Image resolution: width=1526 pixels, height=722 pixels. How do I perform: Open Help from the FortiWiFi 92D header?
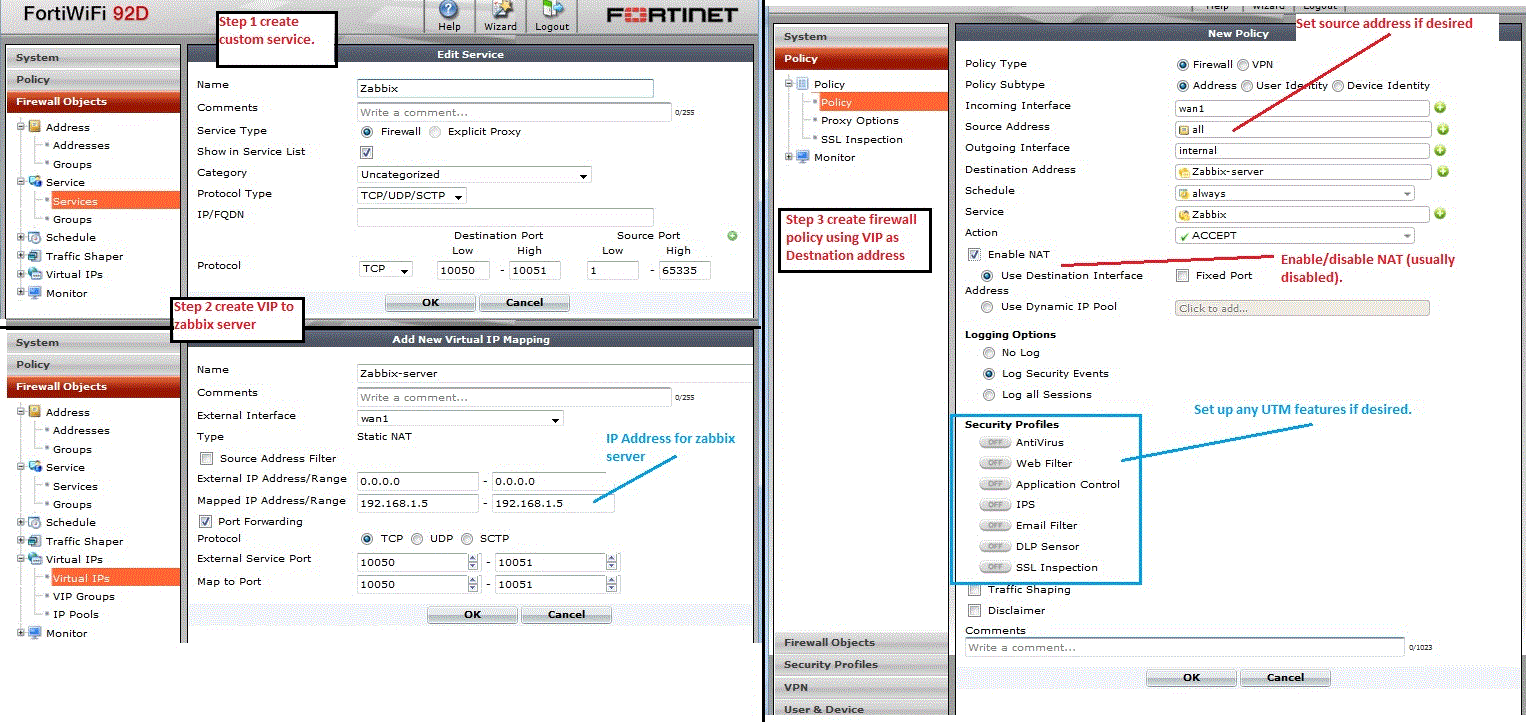[x=450, y=17]
